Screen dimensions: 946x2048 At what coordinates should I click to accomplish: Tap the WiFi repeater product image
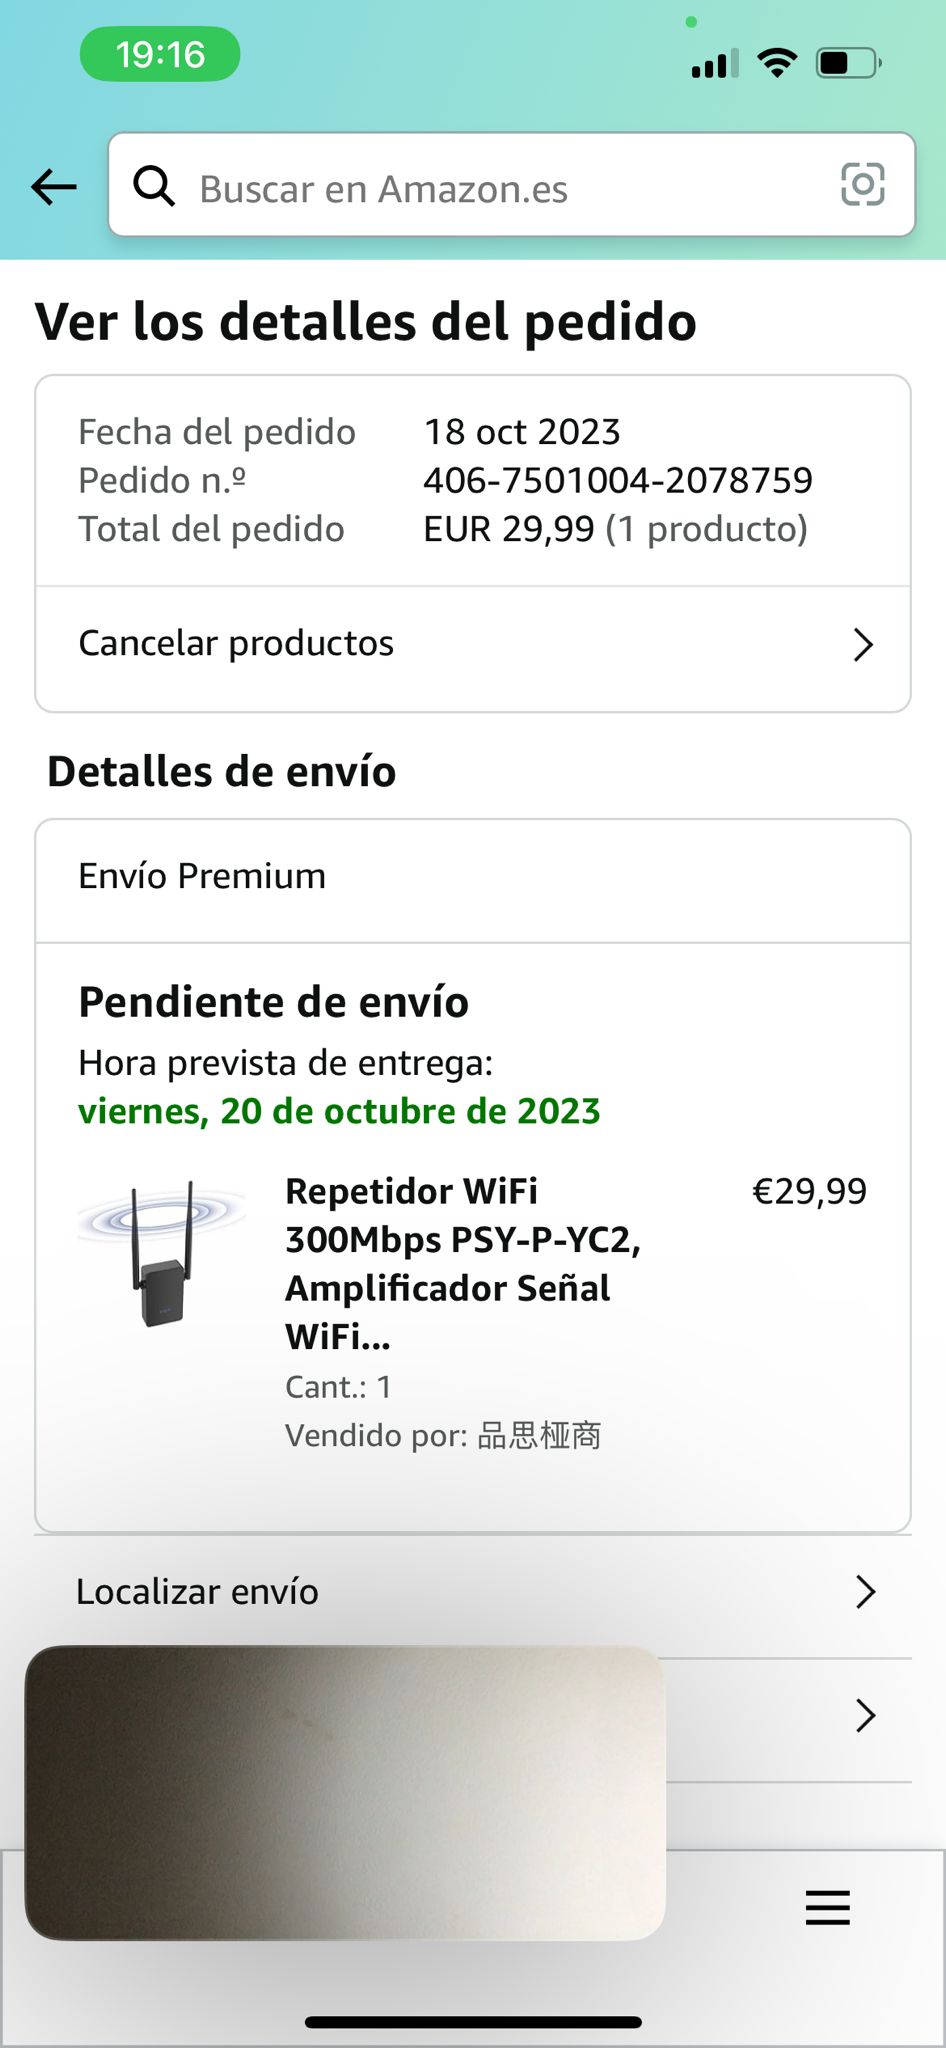(161, 1254)
